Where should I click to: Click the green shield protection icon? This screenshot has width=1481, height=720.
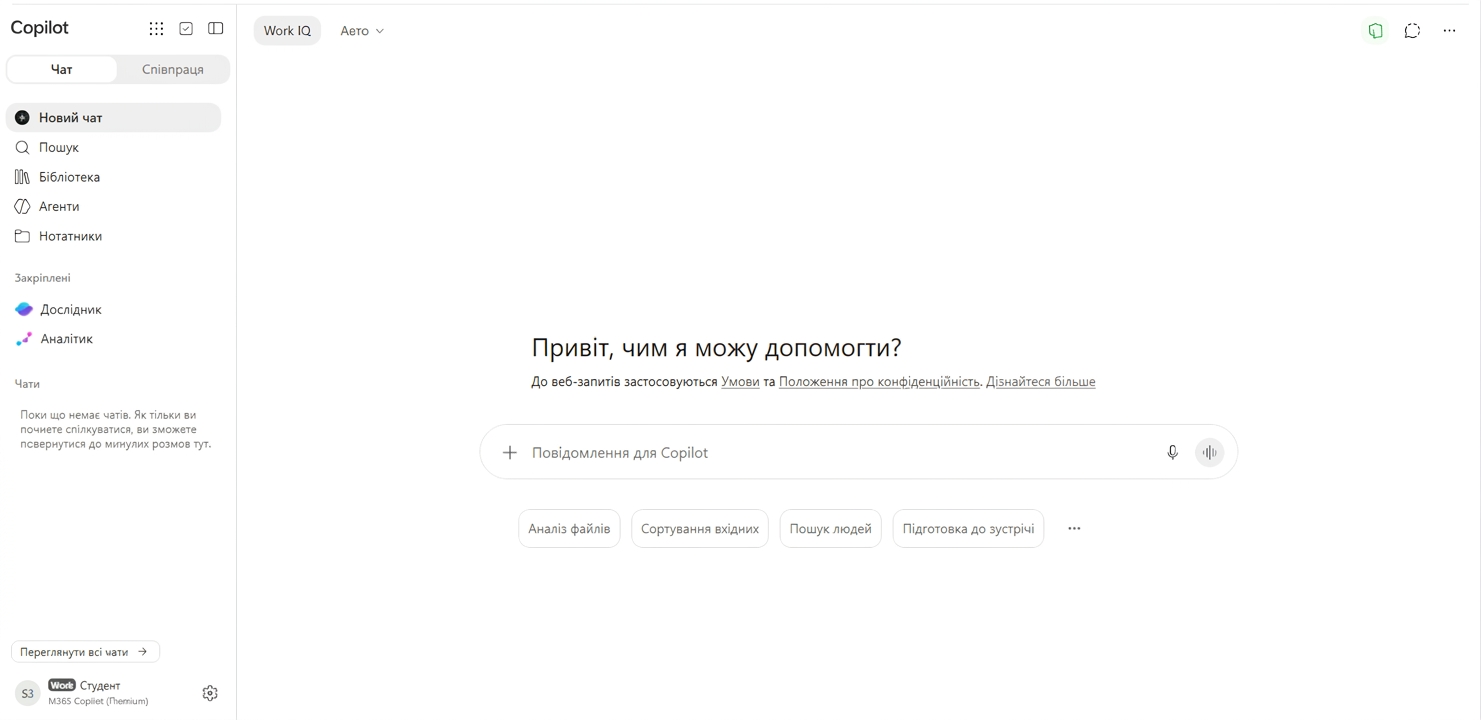(x=1376, y=31)
